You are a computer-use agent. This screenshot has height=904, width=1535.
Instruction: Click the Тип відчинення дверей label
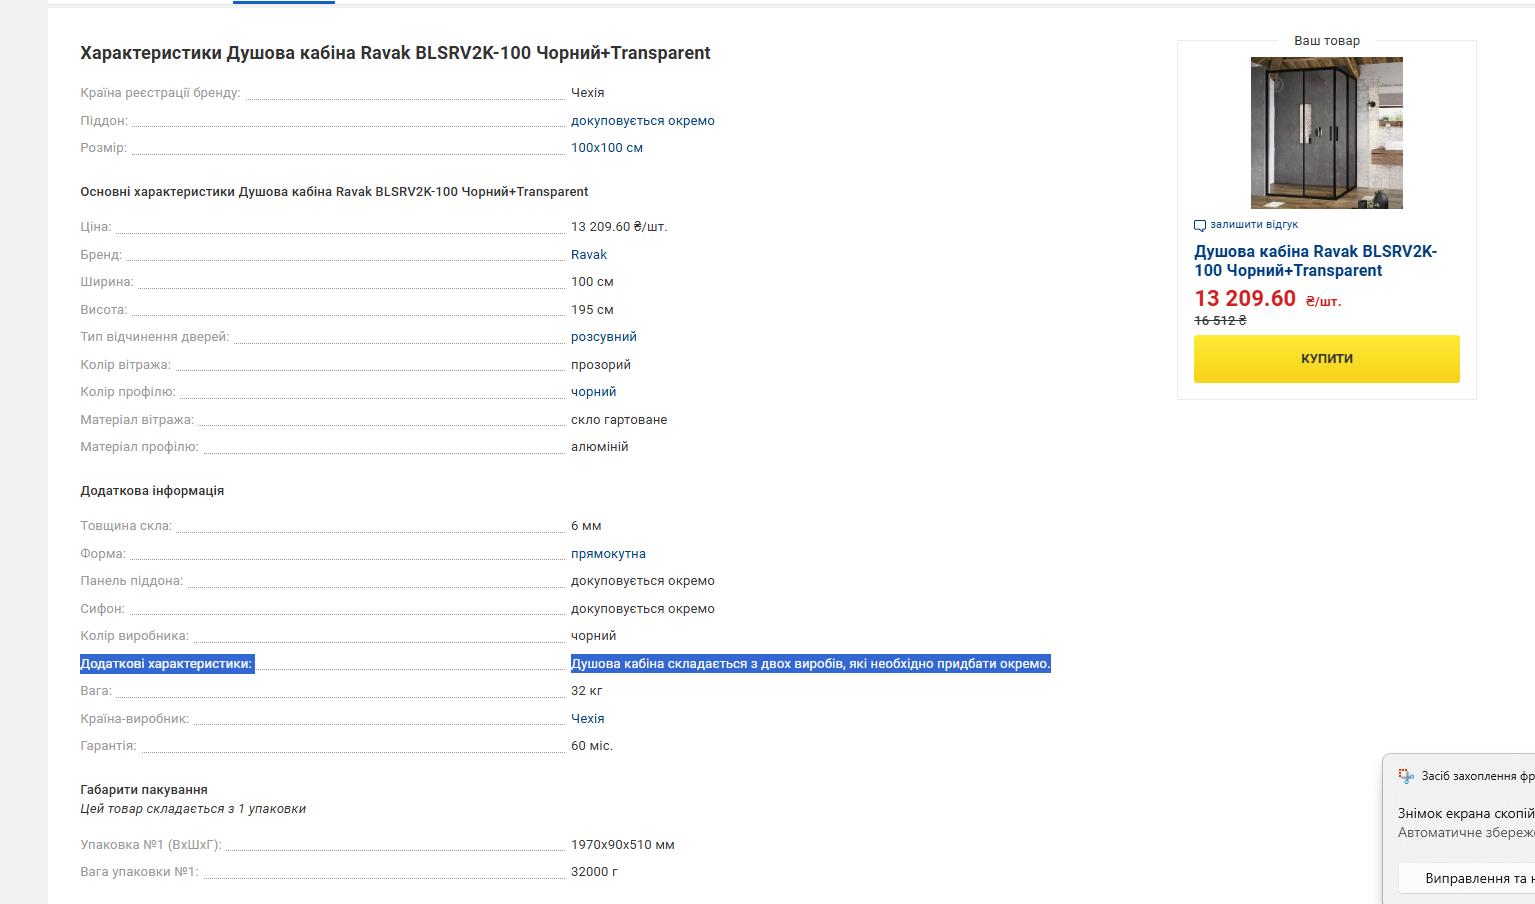[x=155, y=337]
